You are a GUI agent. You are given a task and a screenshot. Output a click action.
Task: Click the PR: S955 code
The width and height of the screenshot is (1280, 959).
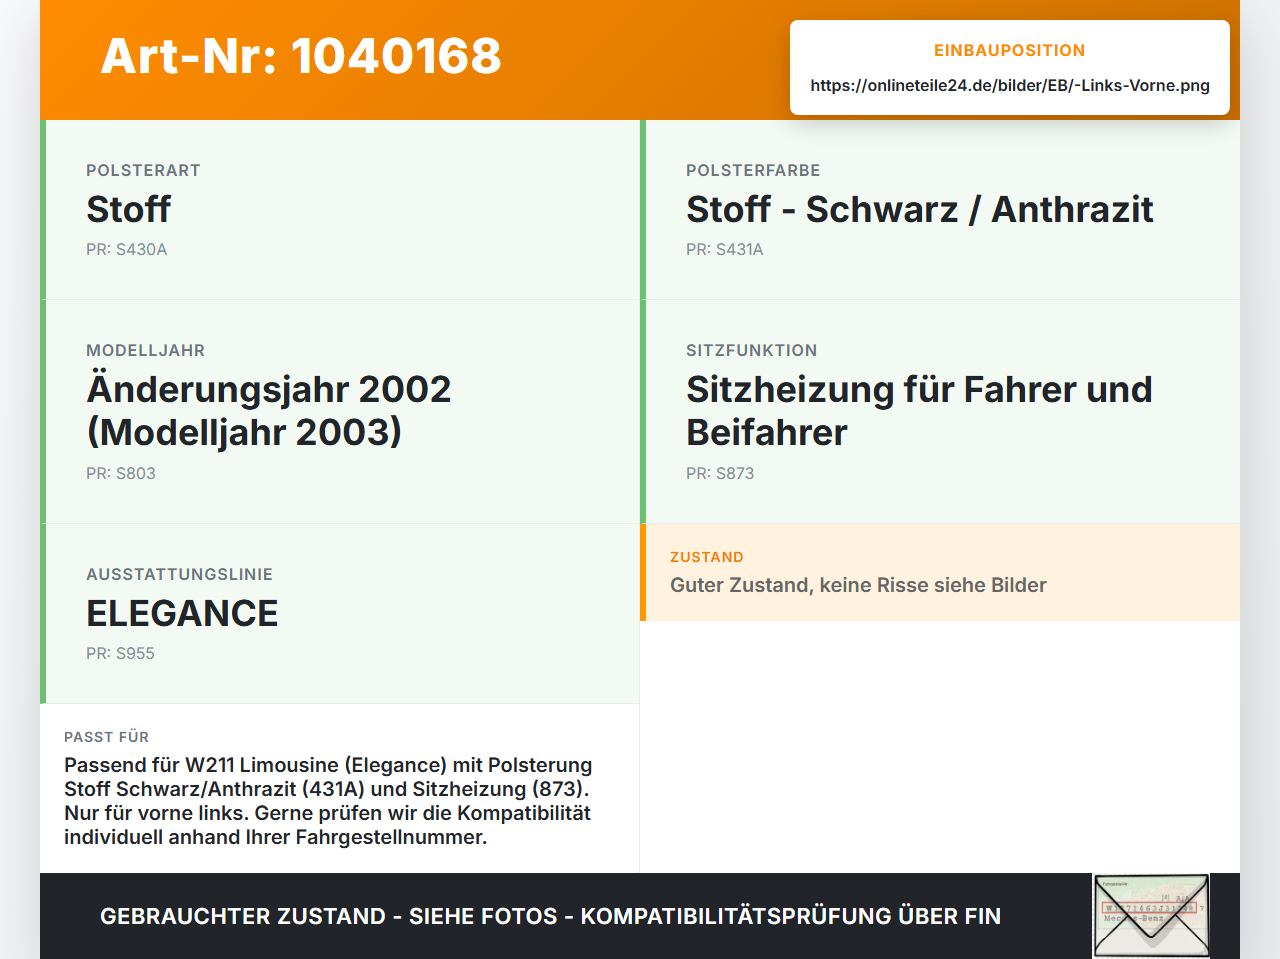point(121,654)
